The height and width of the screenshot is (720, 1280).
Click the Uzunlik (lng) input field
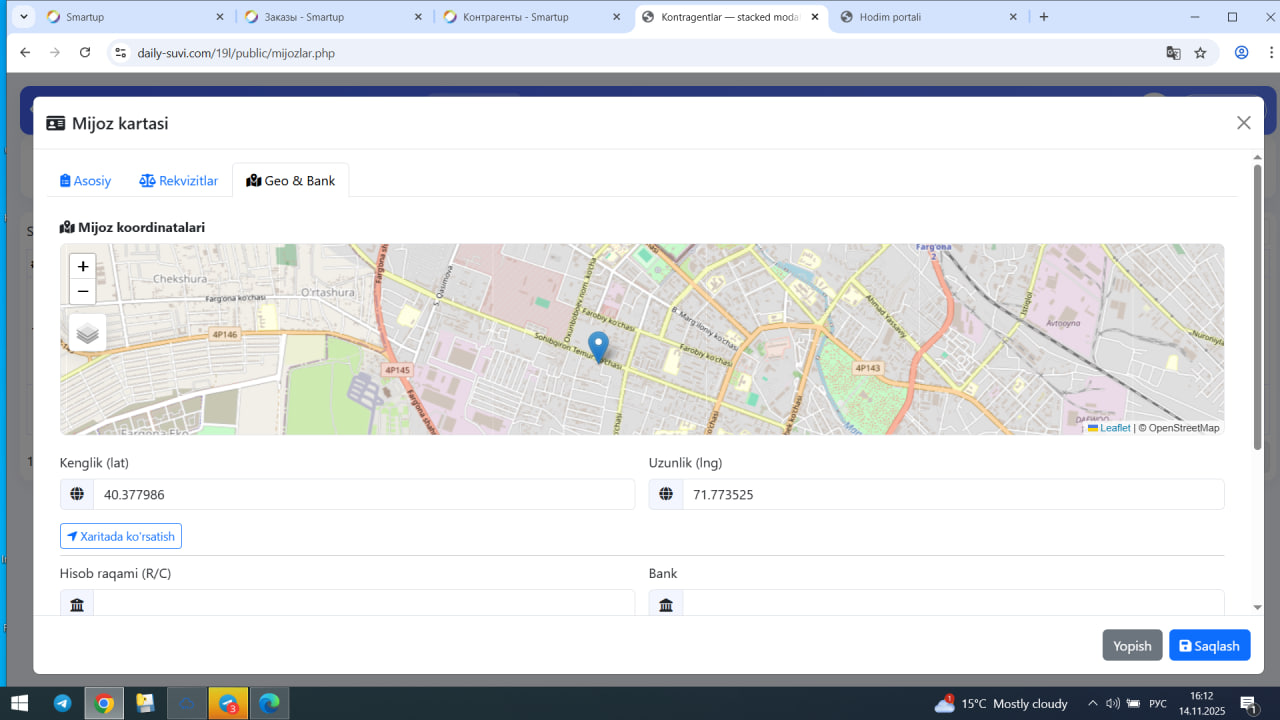click(952, 494)
